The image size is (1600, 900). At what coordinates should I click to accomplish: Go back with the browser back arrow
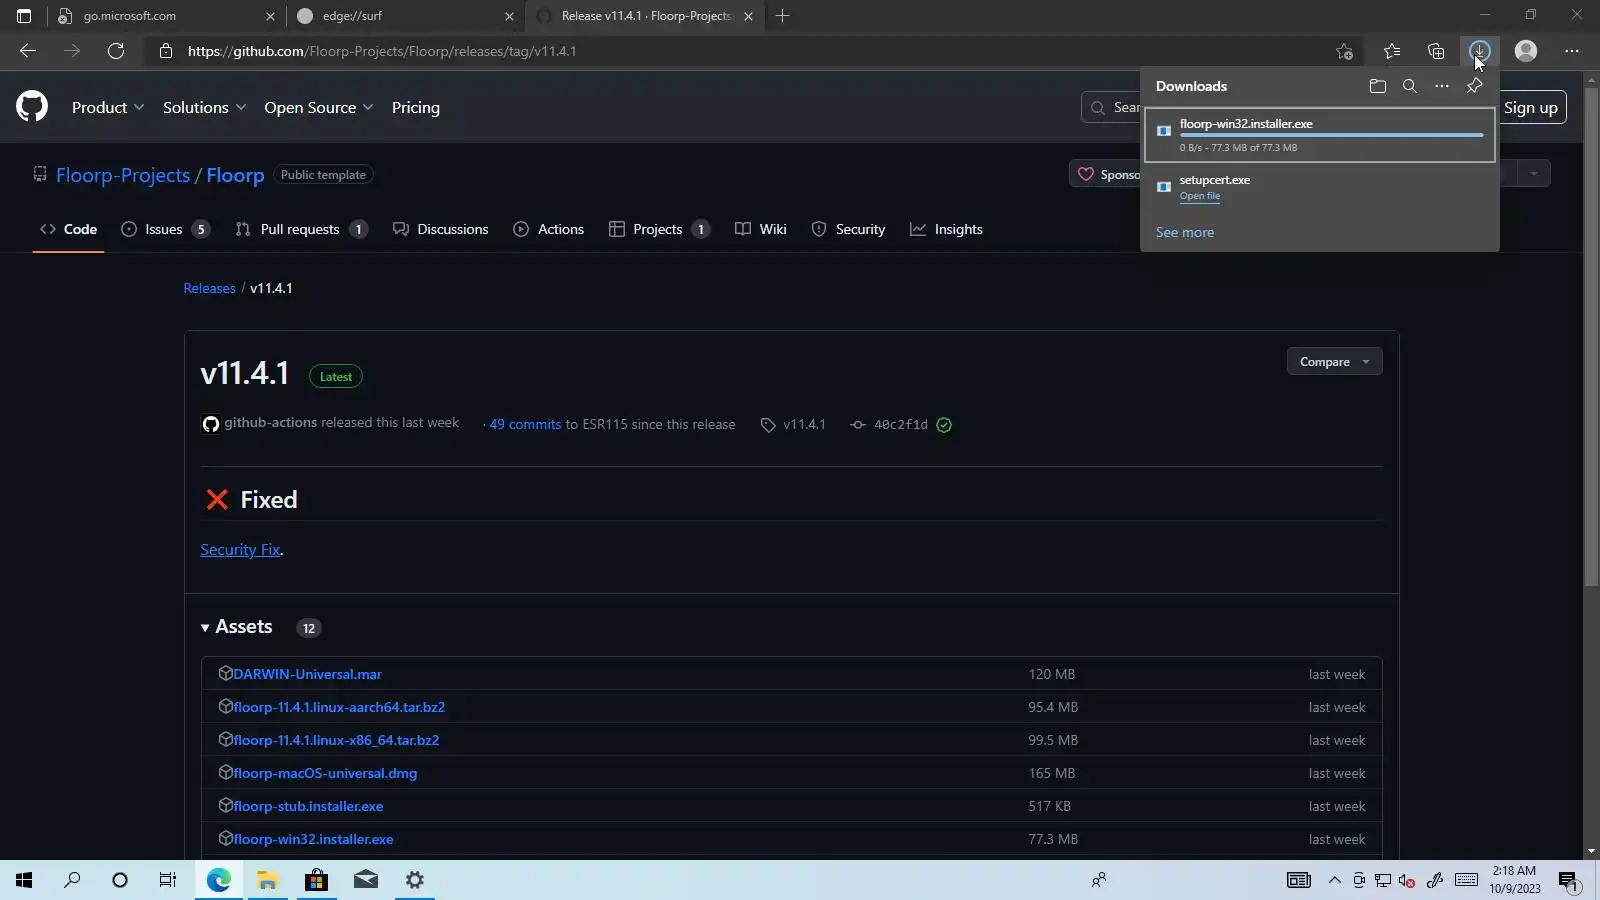click(x=28, y=51)
